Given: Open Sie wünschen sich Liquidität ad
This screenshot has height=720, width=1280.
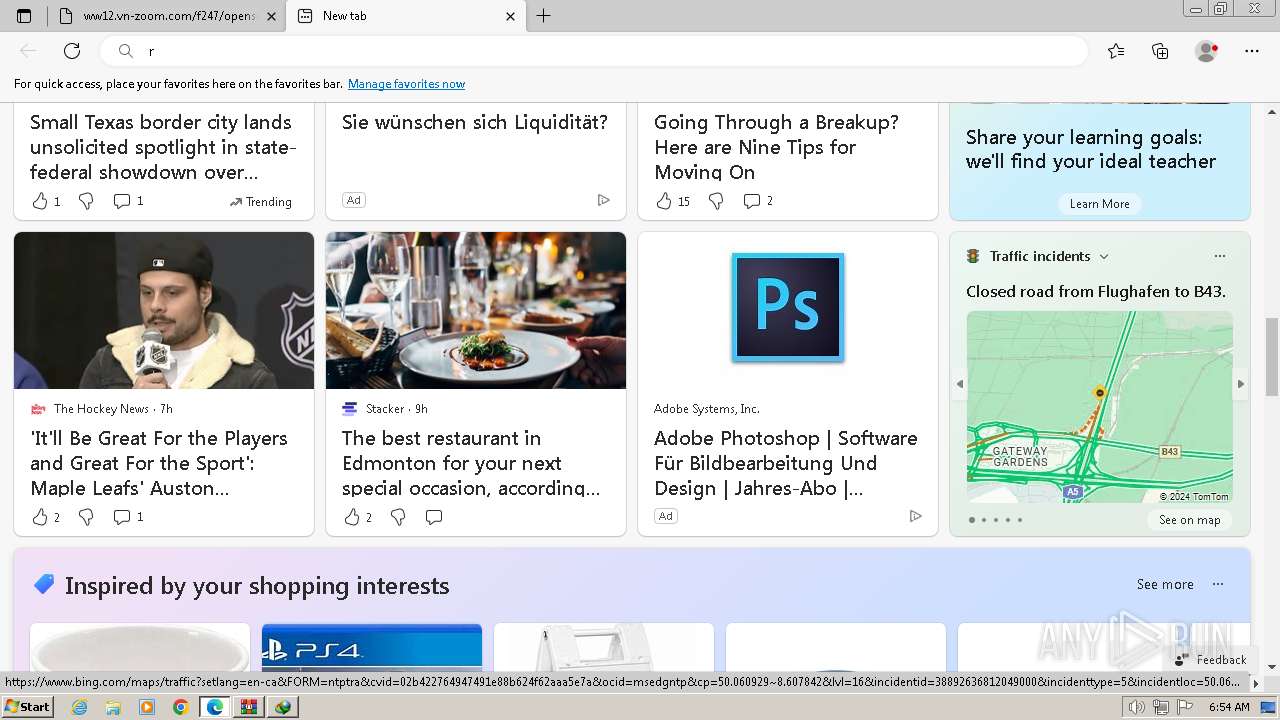Looking at the screenshot, I should point(475,123).
